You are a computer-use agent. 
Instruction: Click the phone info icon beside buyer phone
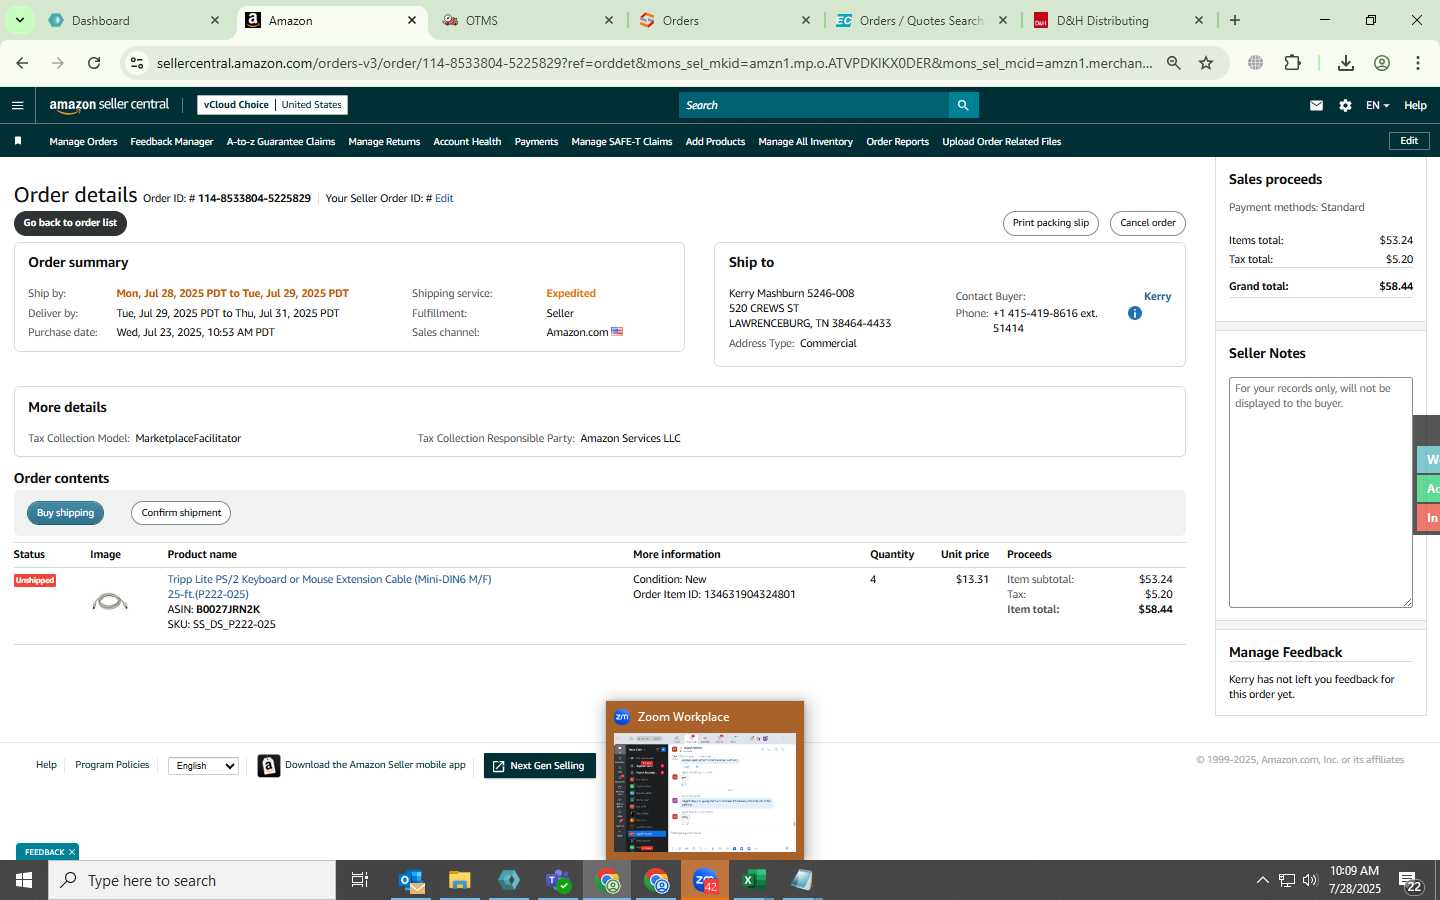(1134, 313)
